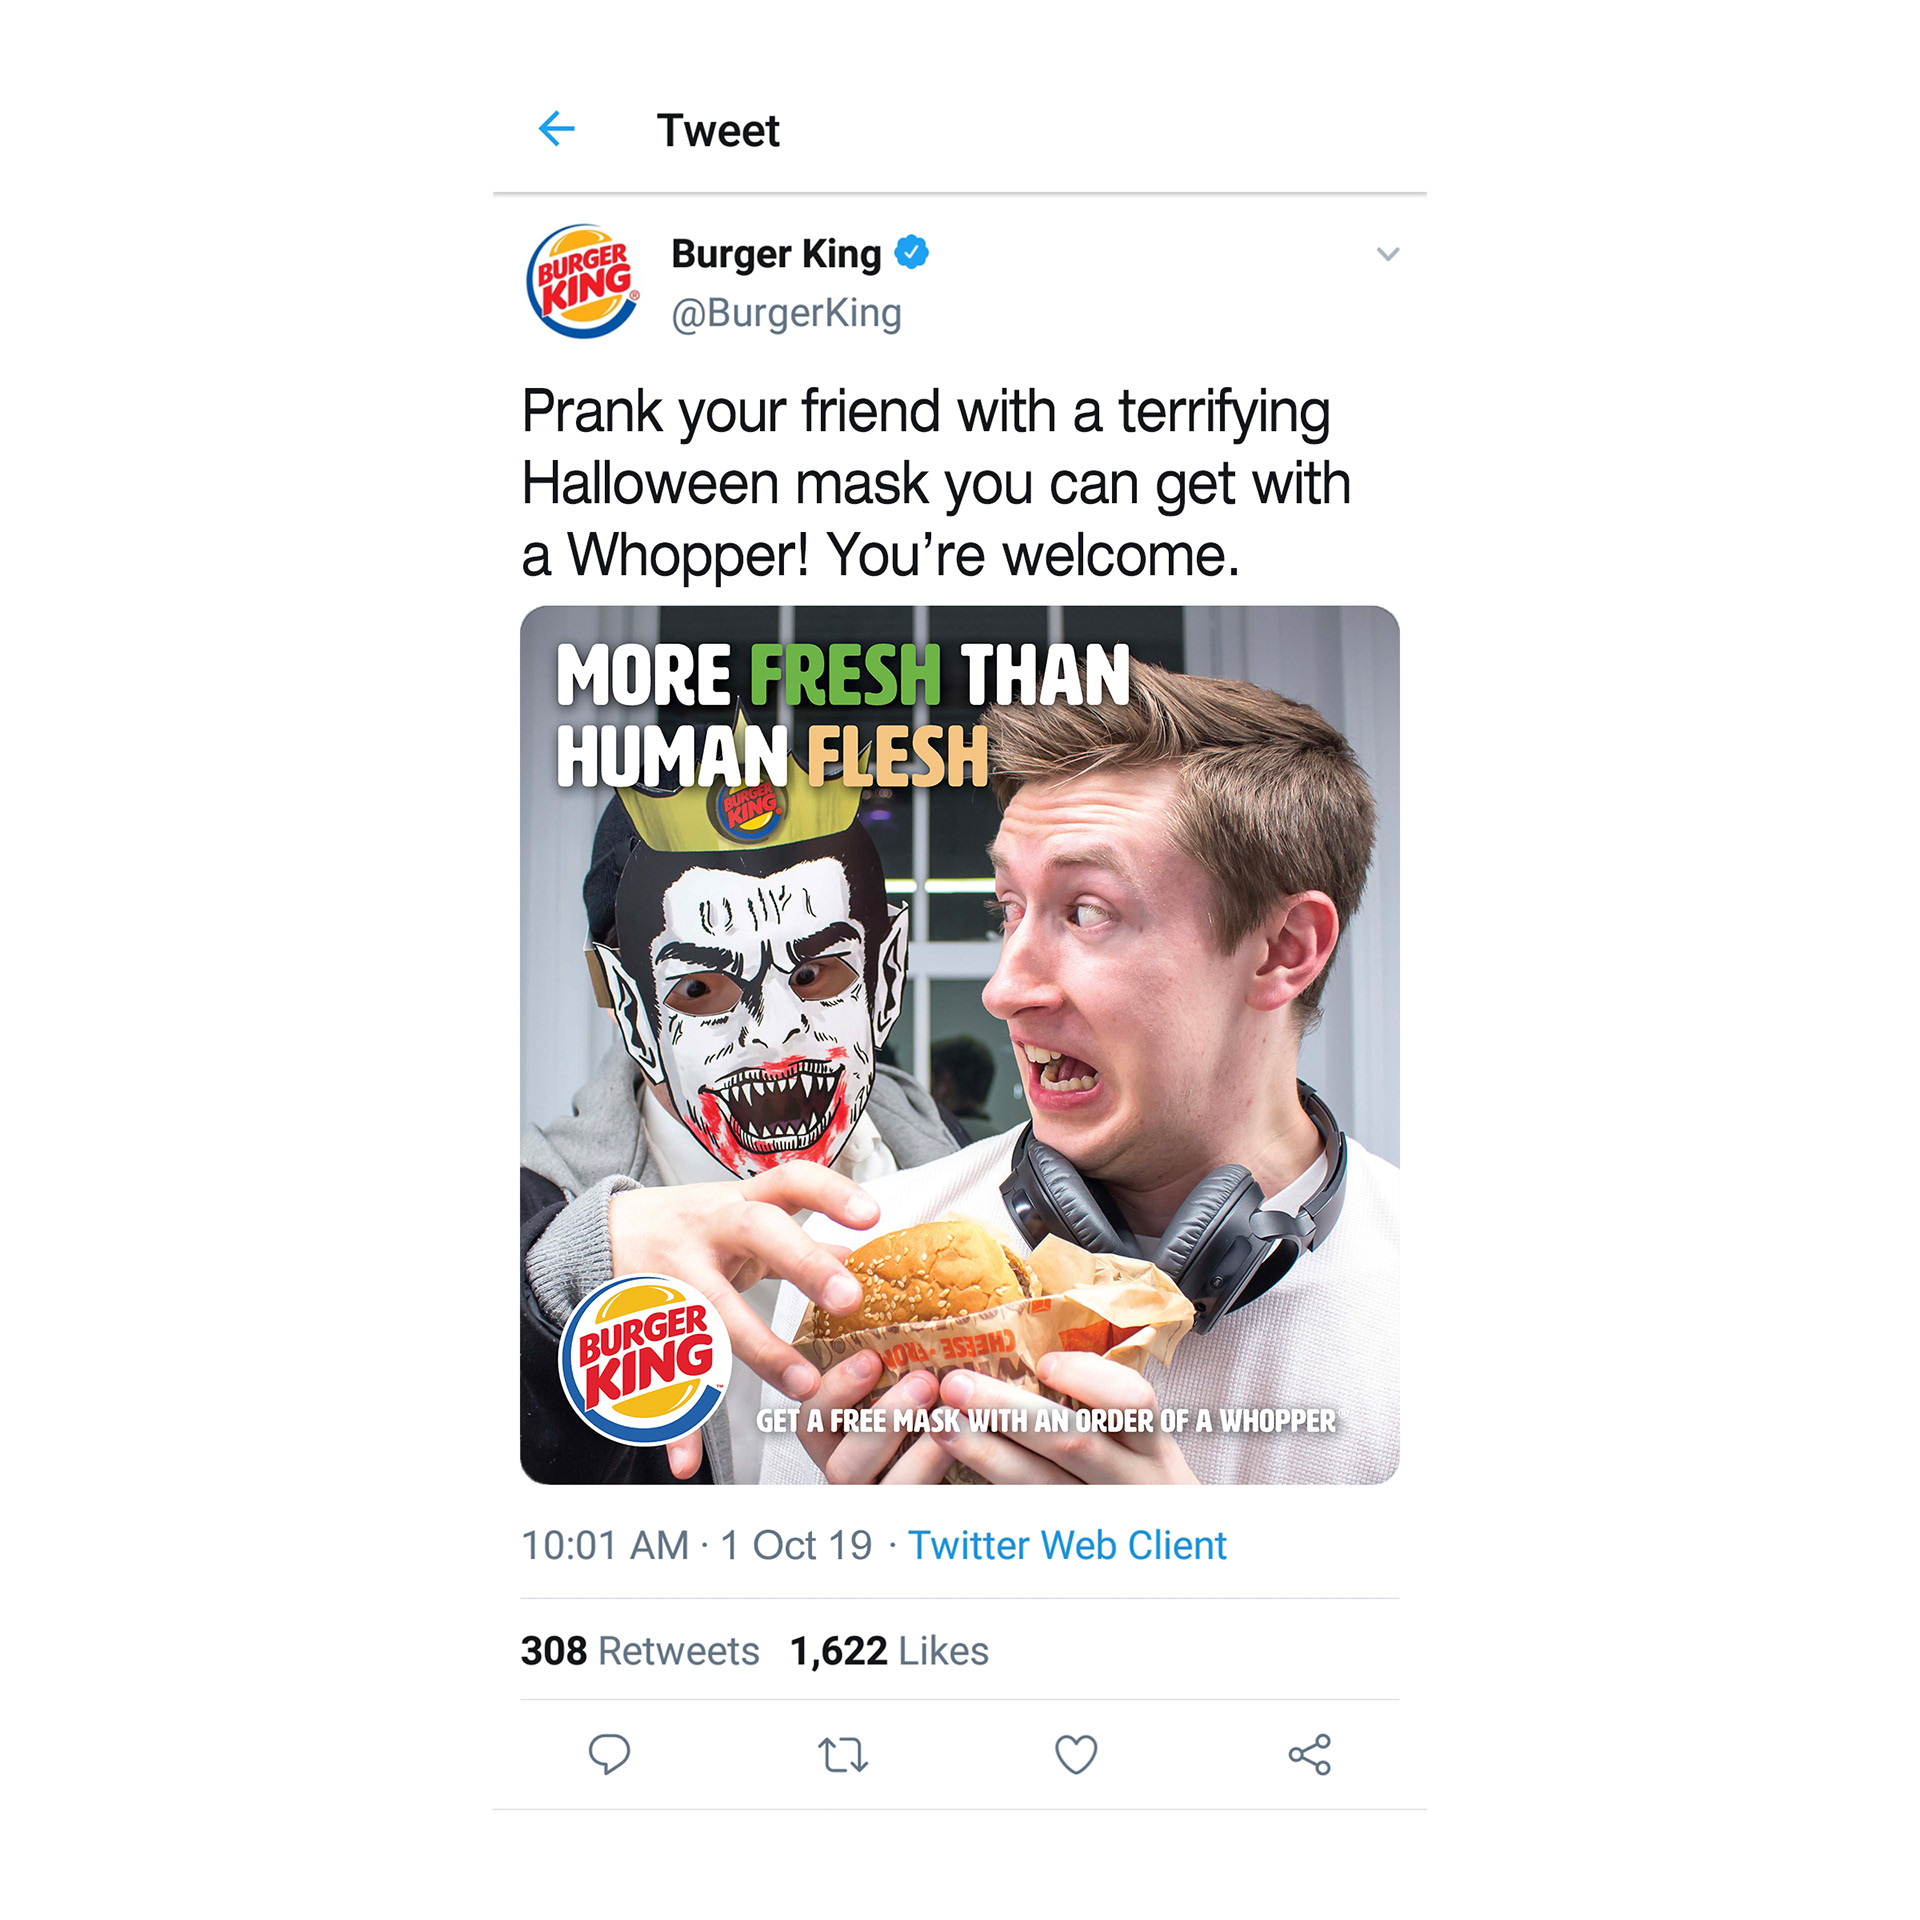Click the tweet text about Halloween mask
This screenshot has height=1920, width=1920.
935,483
